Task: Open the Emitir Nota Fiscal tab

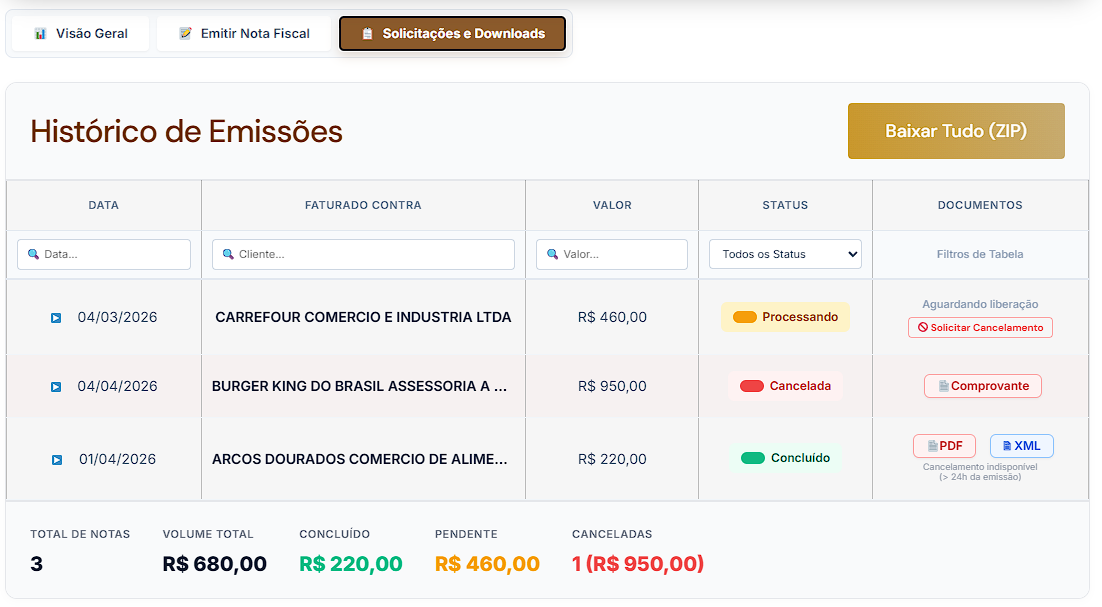Action: (x=244, y=34)
